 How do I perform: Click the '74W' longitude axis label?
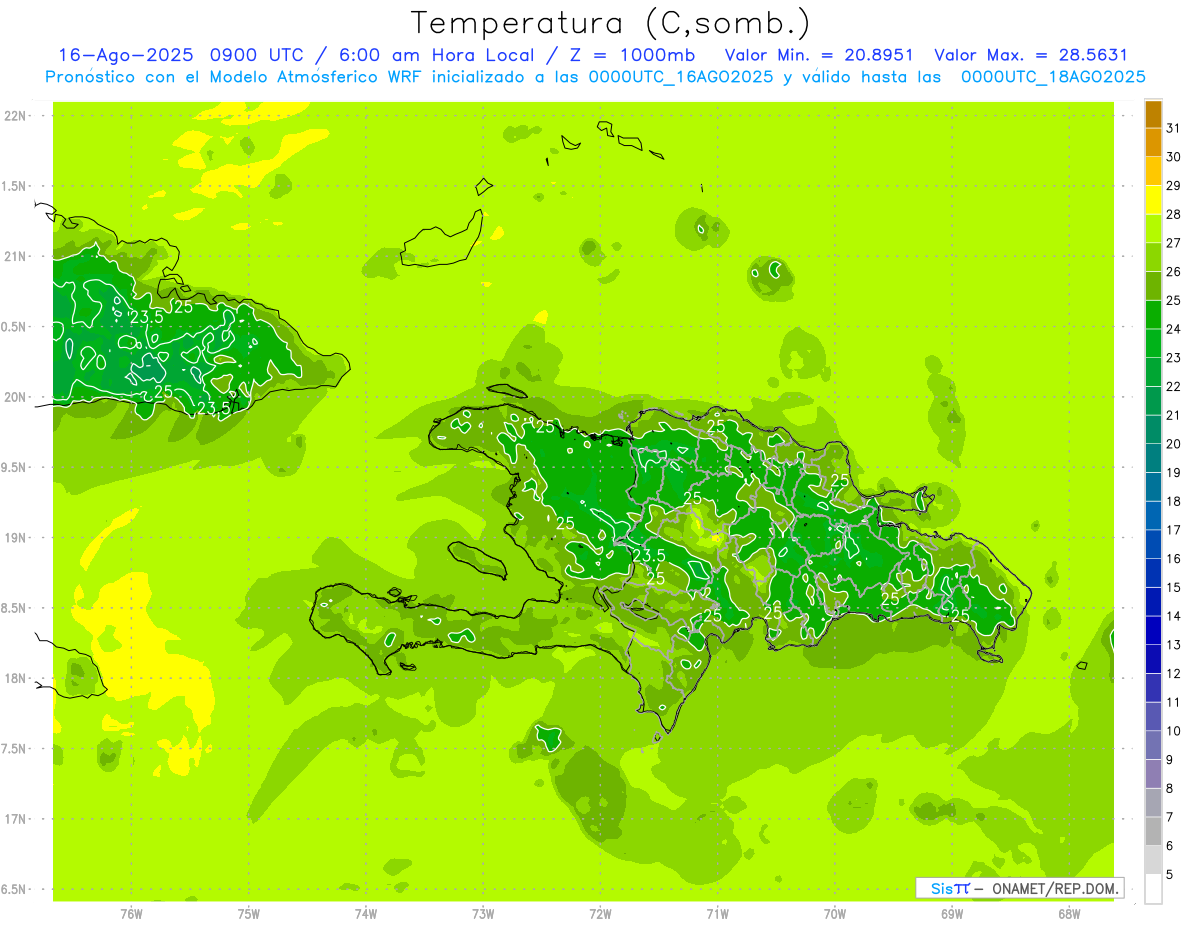365,914
